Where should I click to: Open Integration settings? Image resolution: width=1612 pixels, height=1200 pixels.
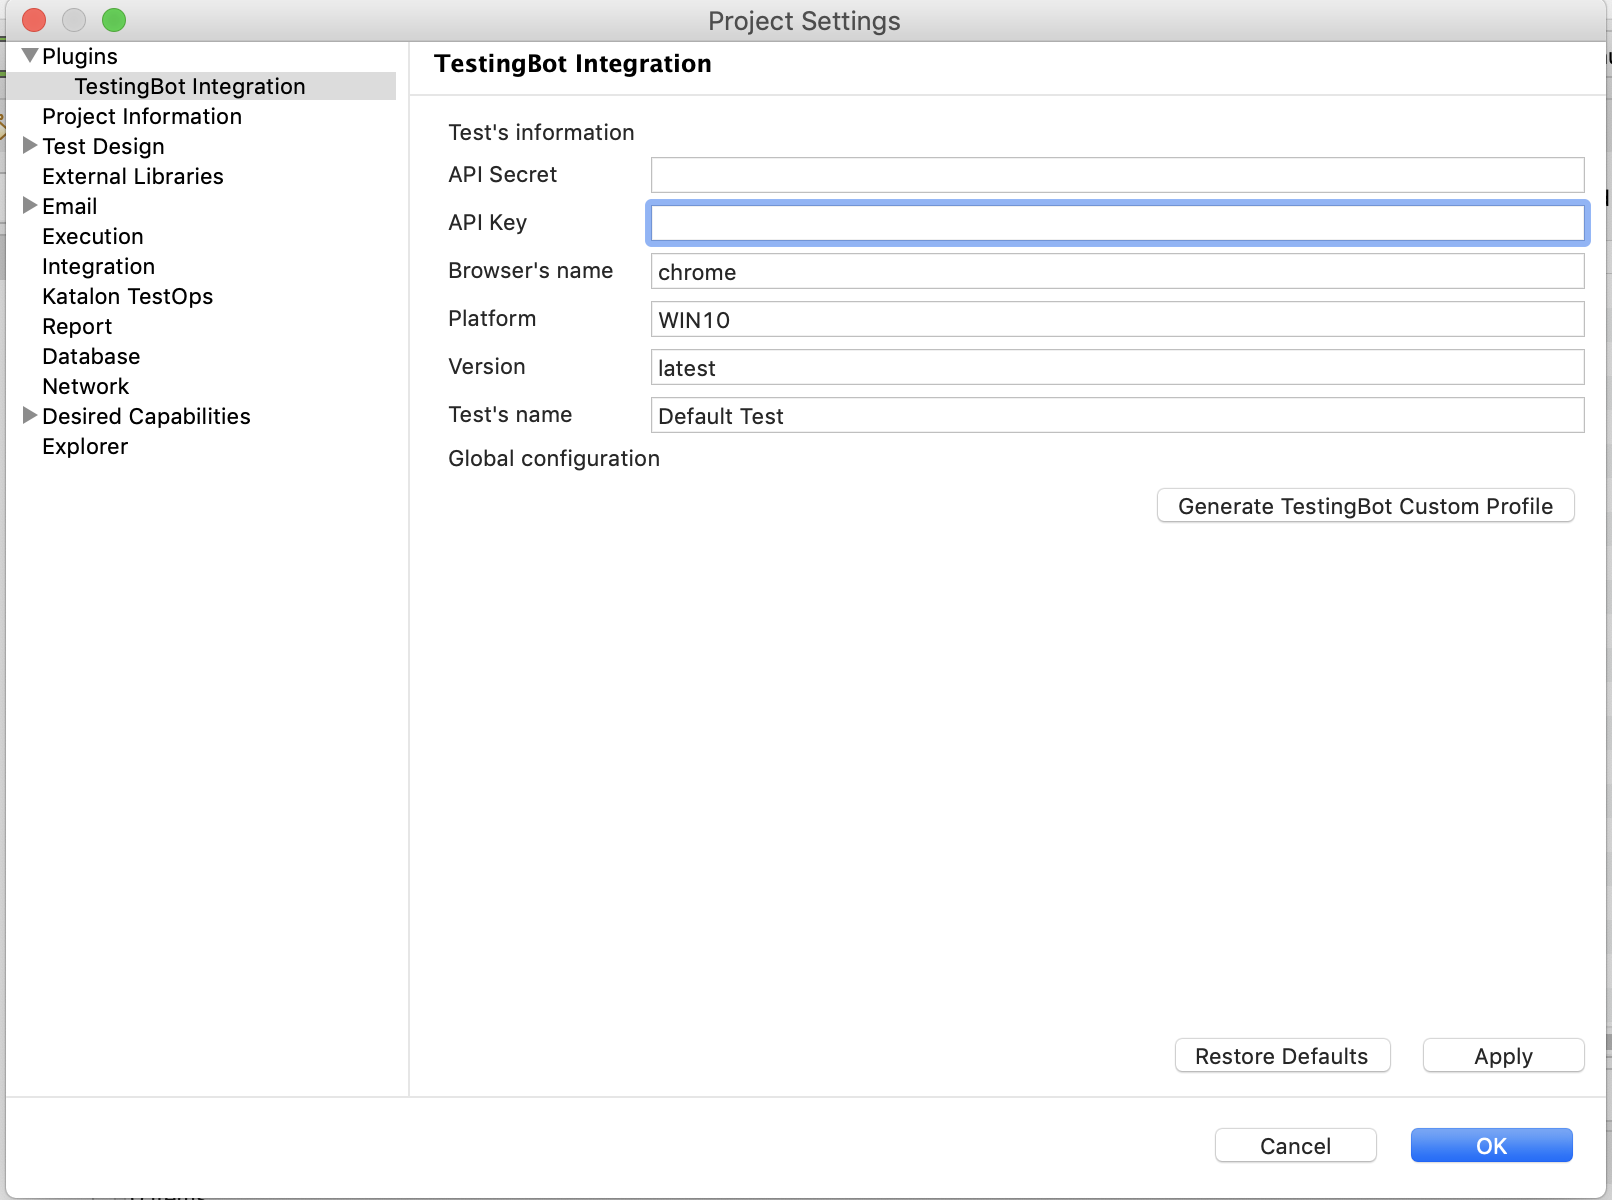(98, 267)
